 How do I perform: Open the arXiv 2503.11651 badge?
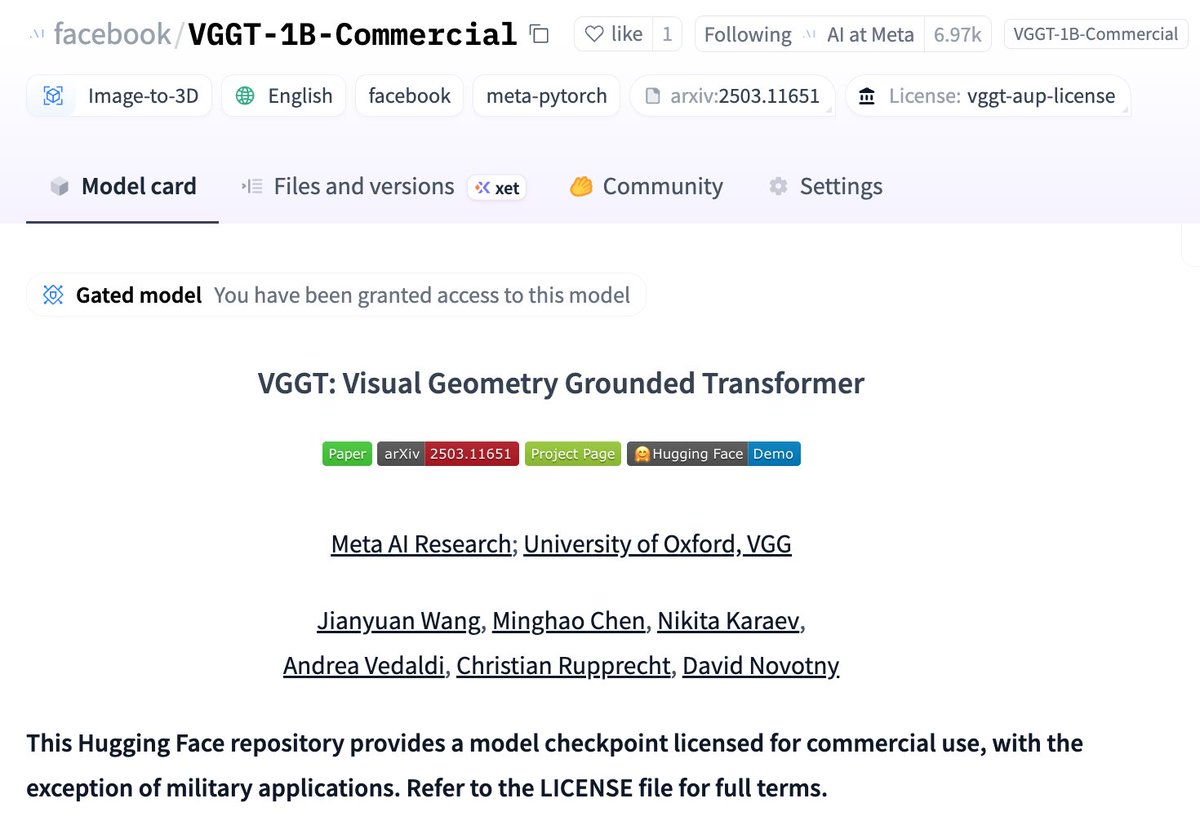[x=448, y=453]
